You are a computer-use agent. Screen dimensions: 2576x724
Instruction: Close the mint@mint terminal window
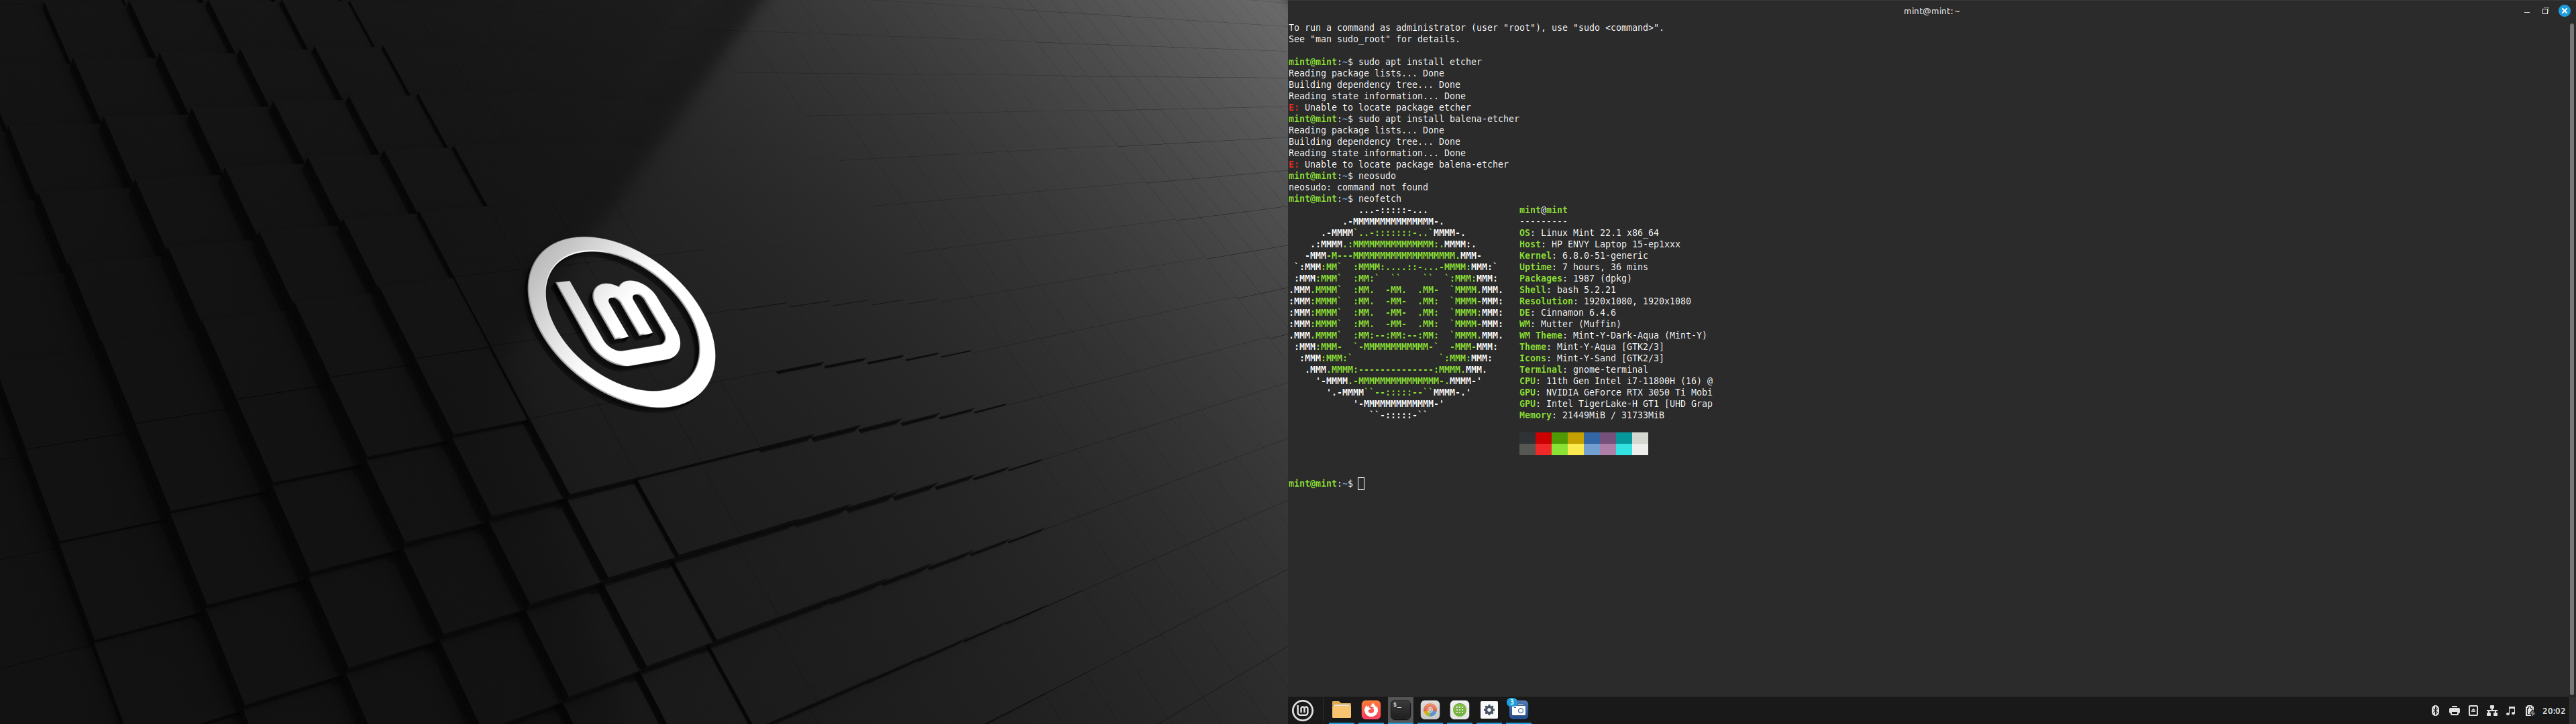coord(2564,11)
